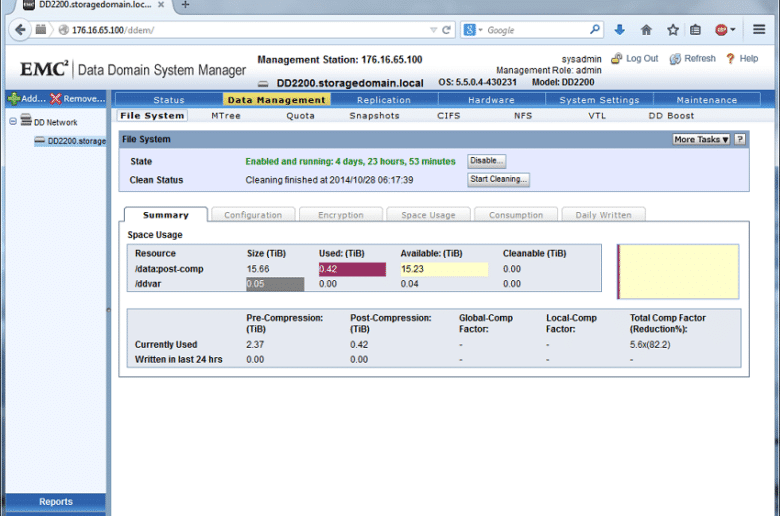Click the DD2200.storagedomain.local system name

350,83
